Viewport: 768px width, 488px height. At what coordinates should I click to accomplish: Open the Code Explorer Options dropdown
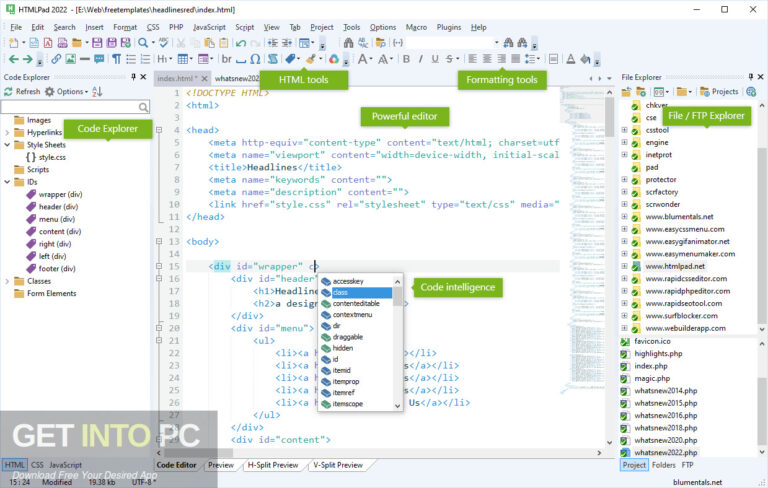[x=67, y=92]
